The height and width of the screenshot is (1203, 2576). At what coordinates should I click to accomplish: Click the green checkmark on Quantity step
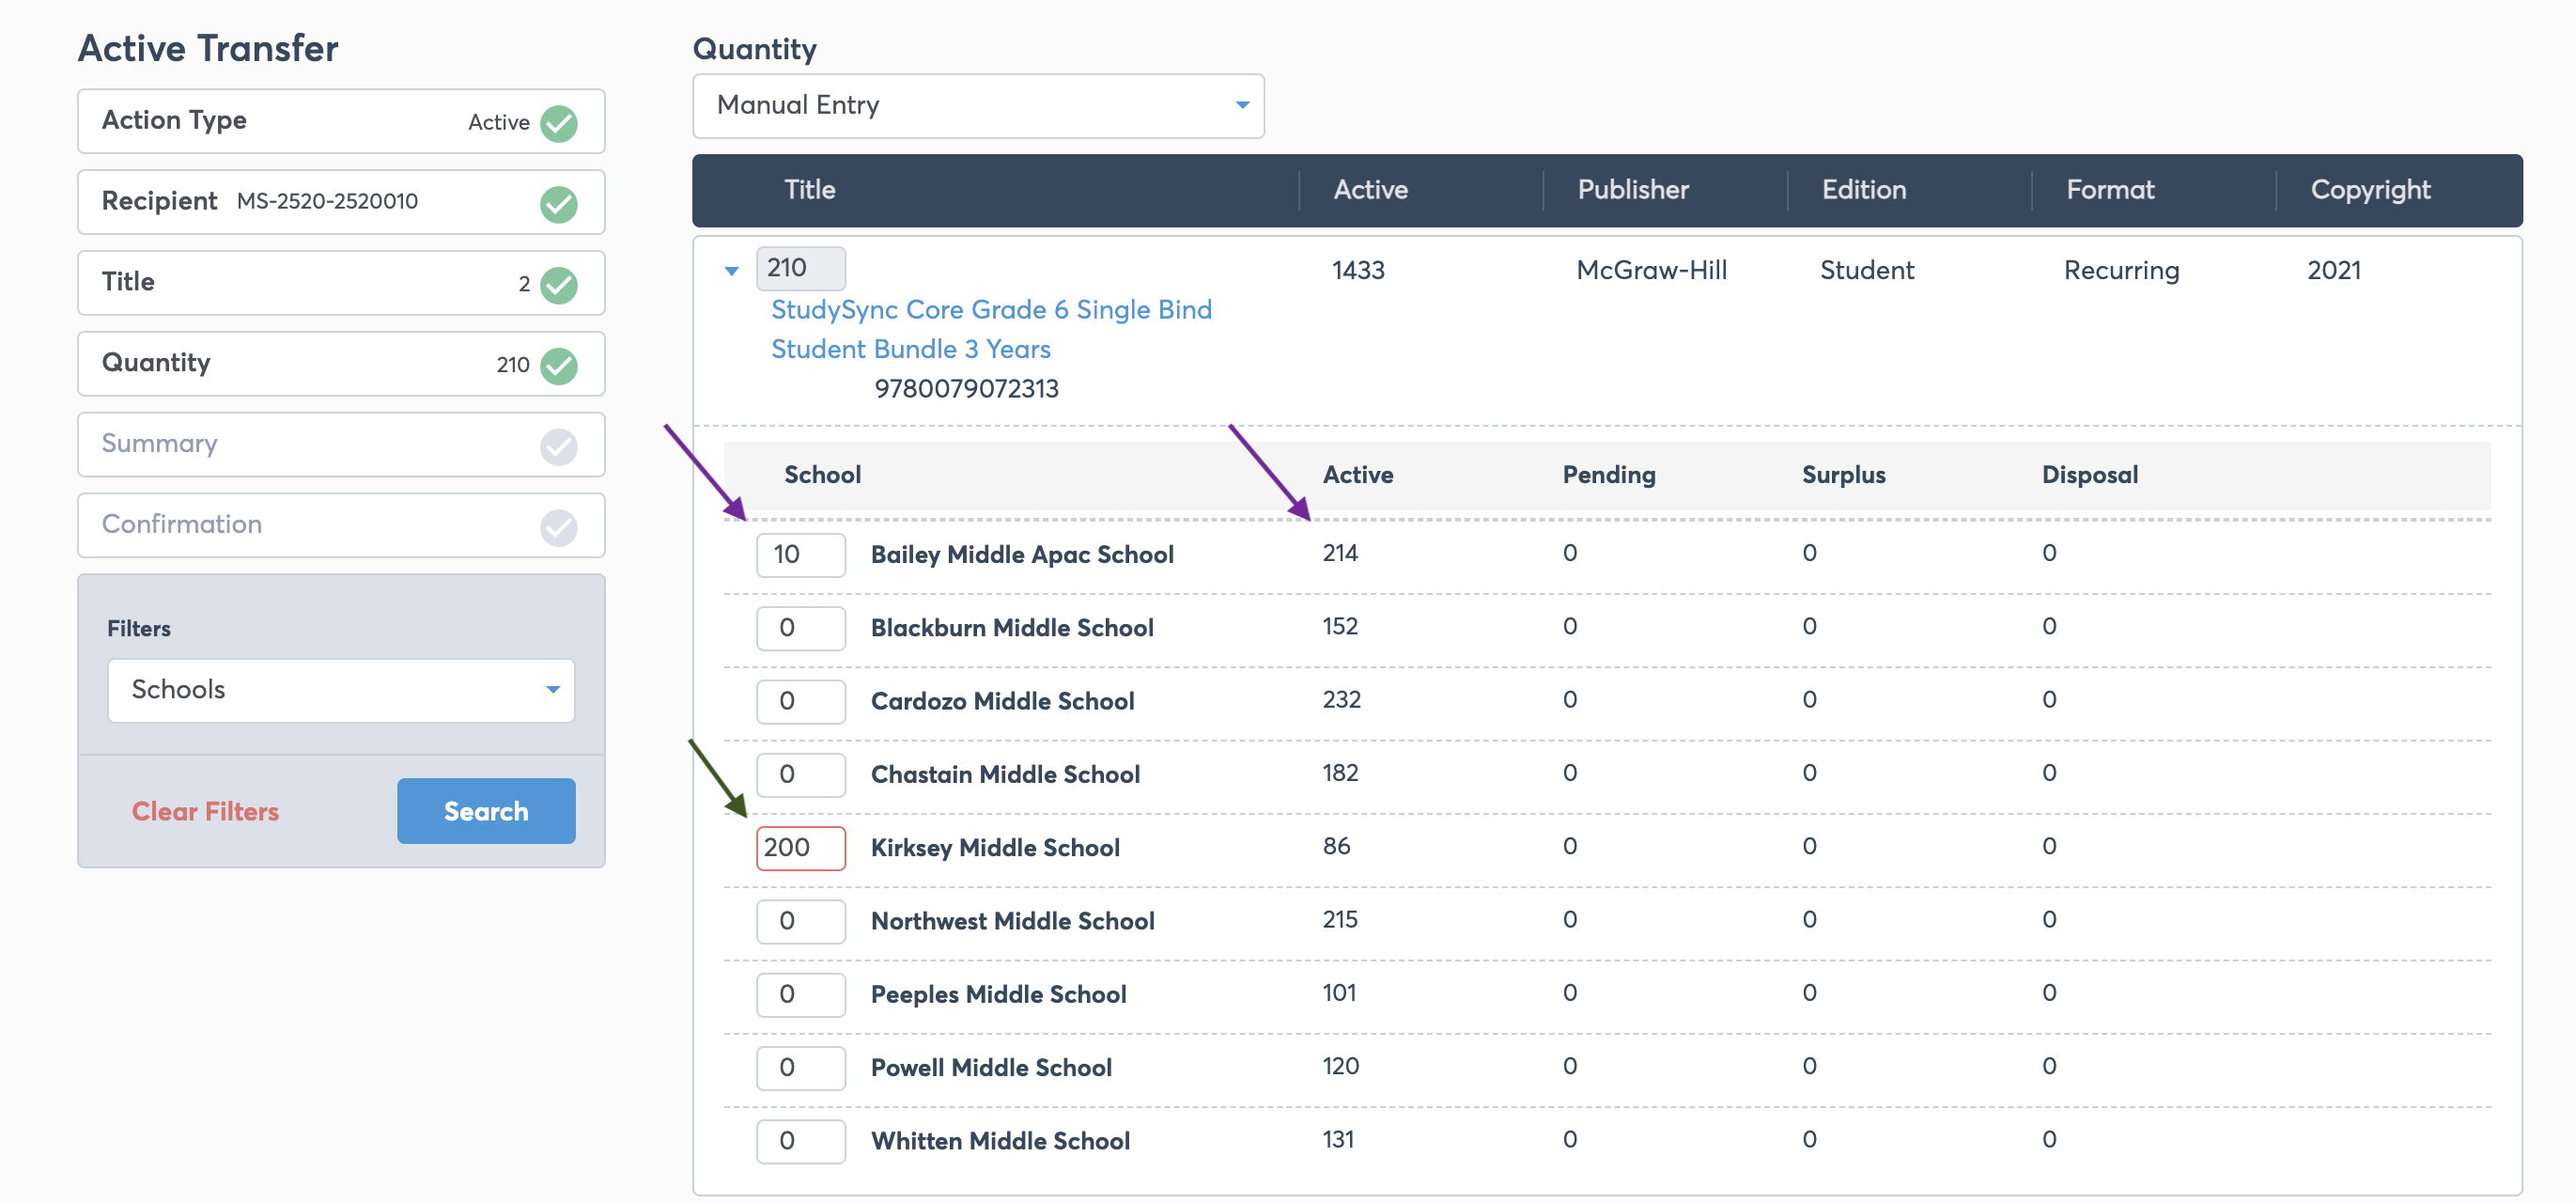coord(558,366)
